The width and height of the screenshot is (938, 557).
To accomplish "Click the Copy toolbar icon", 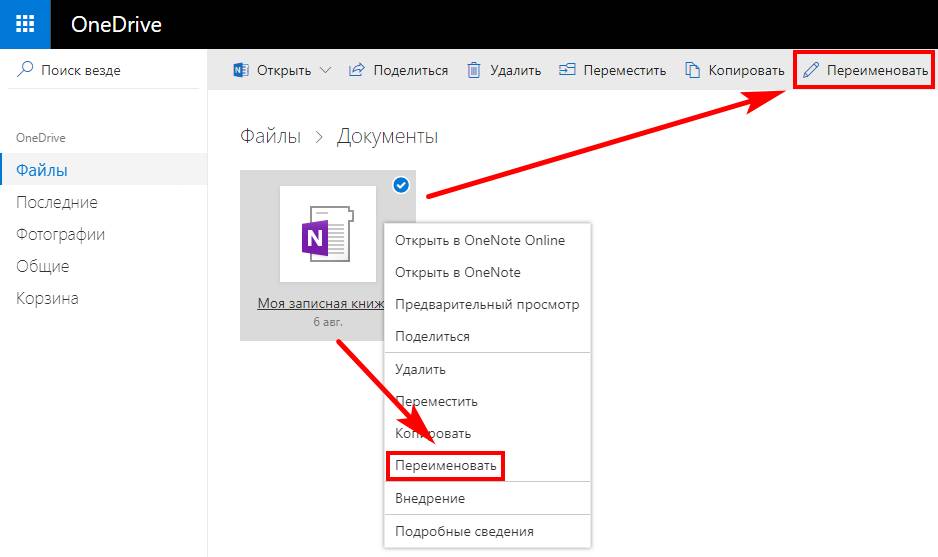I will click(x=692, y=70).
